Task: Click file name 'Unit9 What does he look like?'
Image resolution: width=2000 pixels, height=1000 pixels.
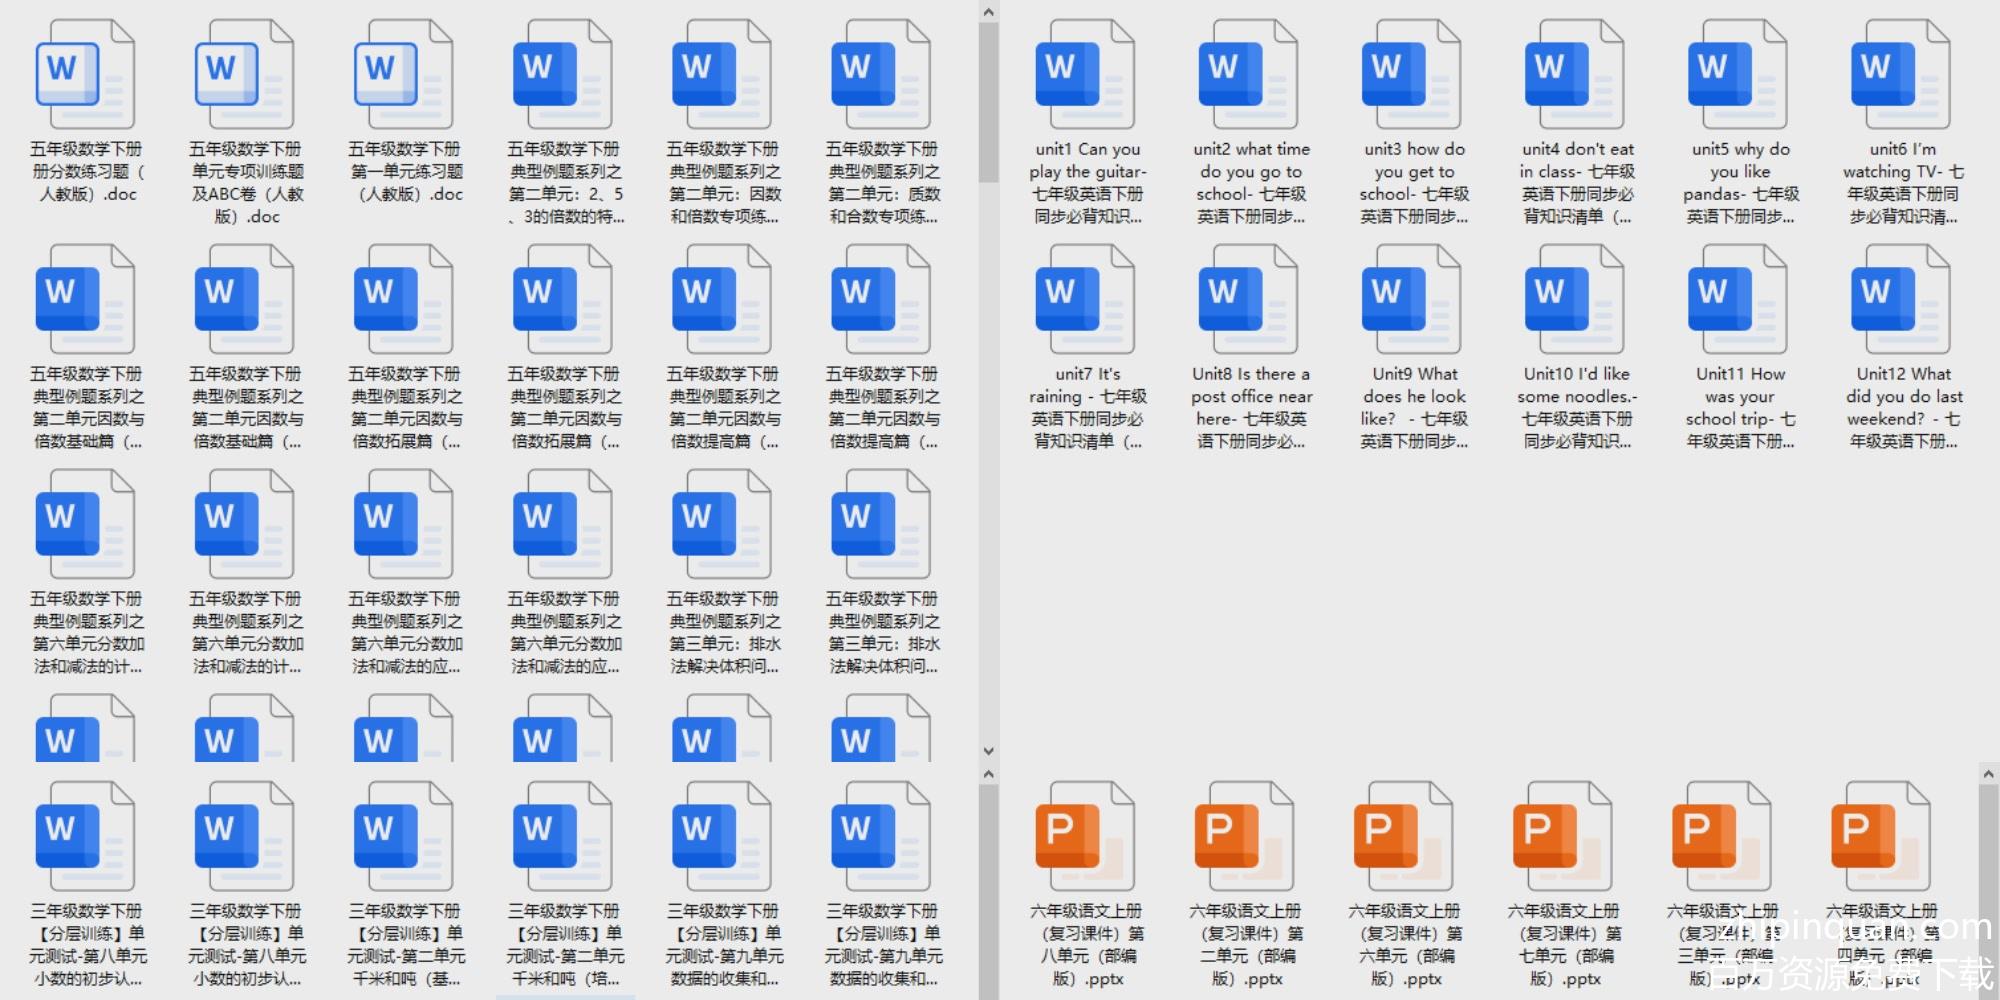Action: pos(1414,408)
